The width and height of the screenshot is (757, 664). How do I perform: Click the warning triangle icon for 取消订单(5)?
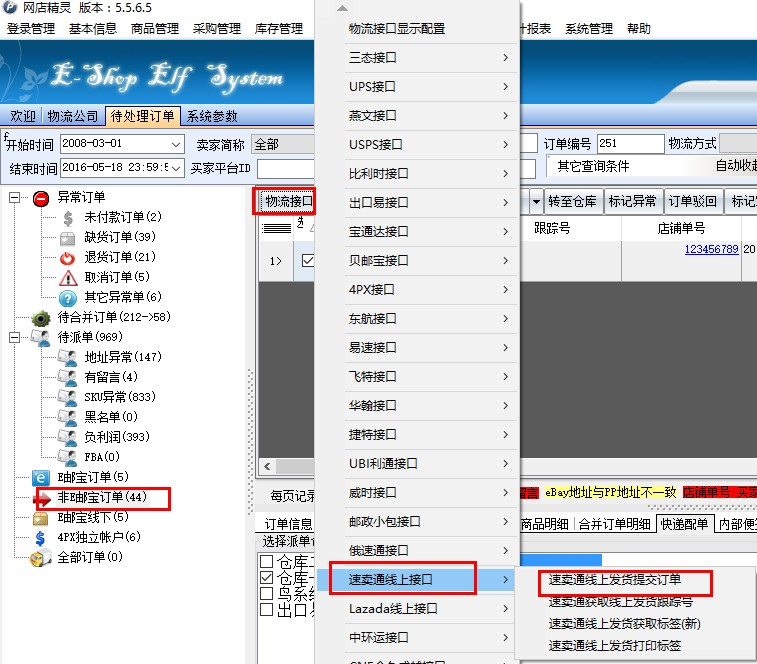pyautogui.click(x=68, y=278)
